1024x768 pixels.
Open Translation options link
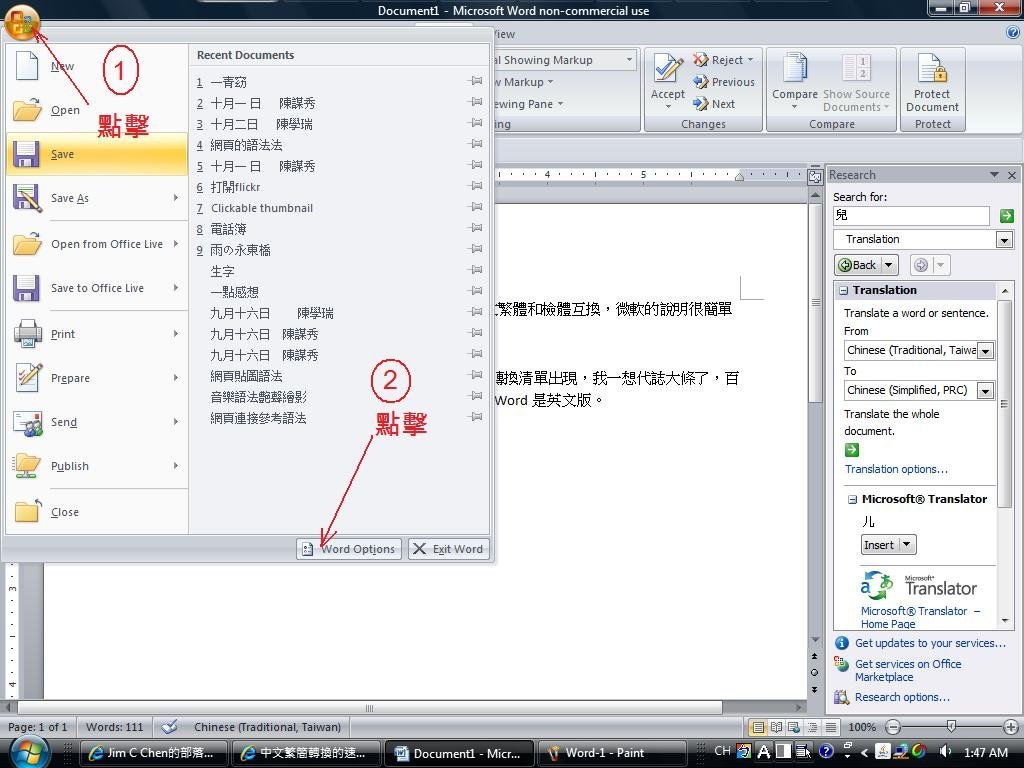point(896,469)
